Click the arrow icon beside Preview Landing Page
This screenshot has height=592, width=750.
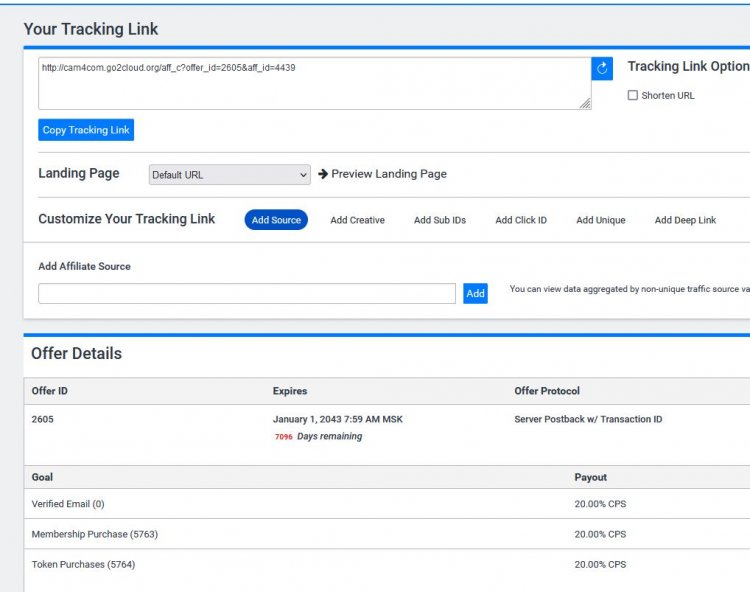(x=323, y=174)
